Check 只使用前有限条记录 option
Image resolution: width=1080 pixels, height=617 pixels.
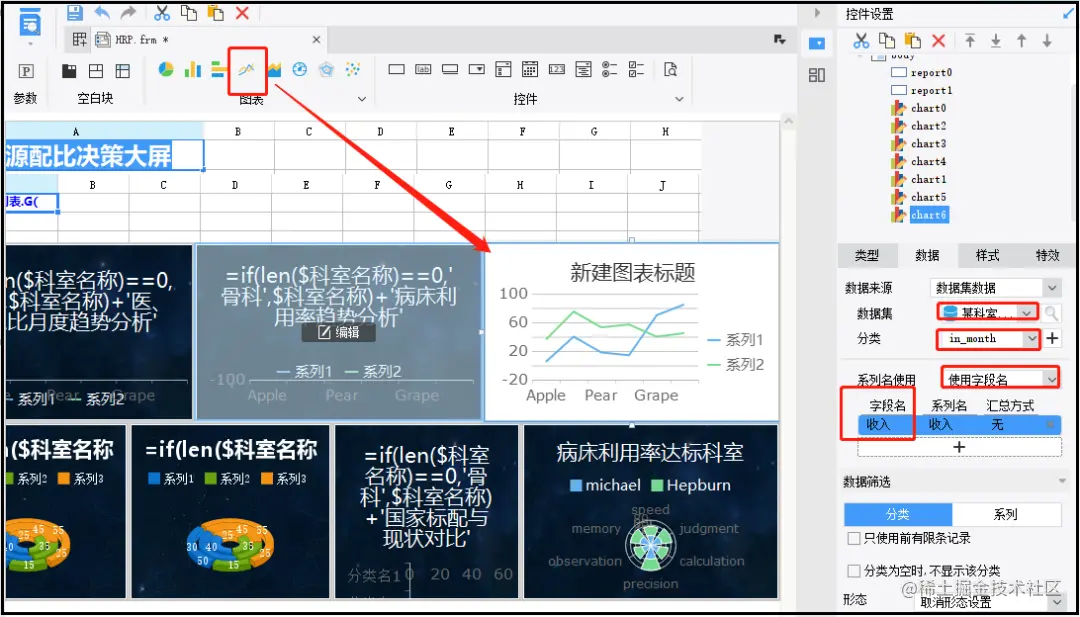[854, 538]
